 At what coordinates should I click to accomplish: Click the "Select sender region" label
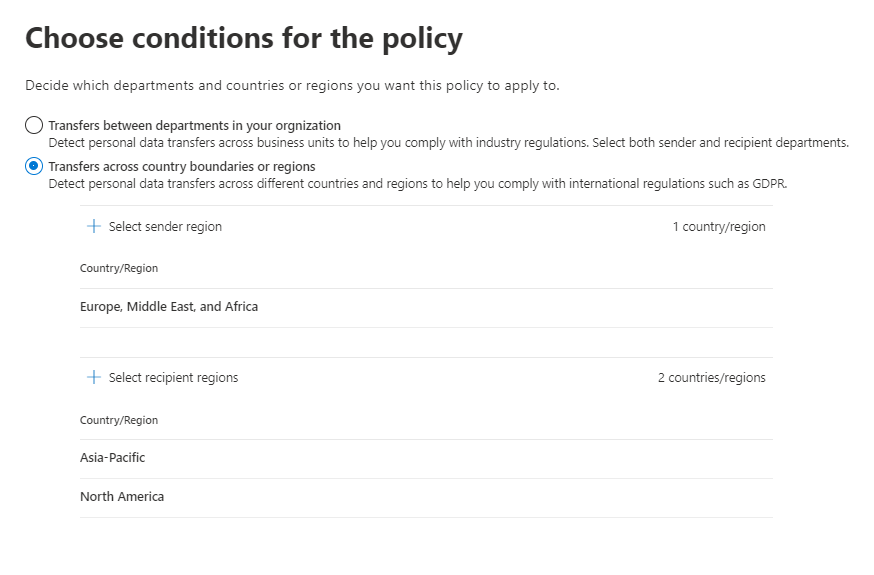pos(165,227)
